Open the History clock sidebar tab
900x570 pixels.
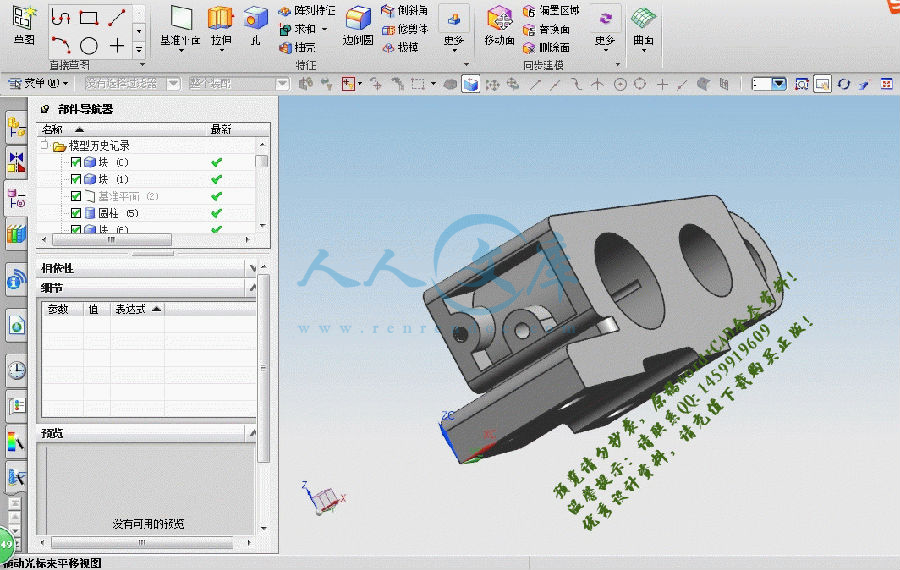[16, 370]
